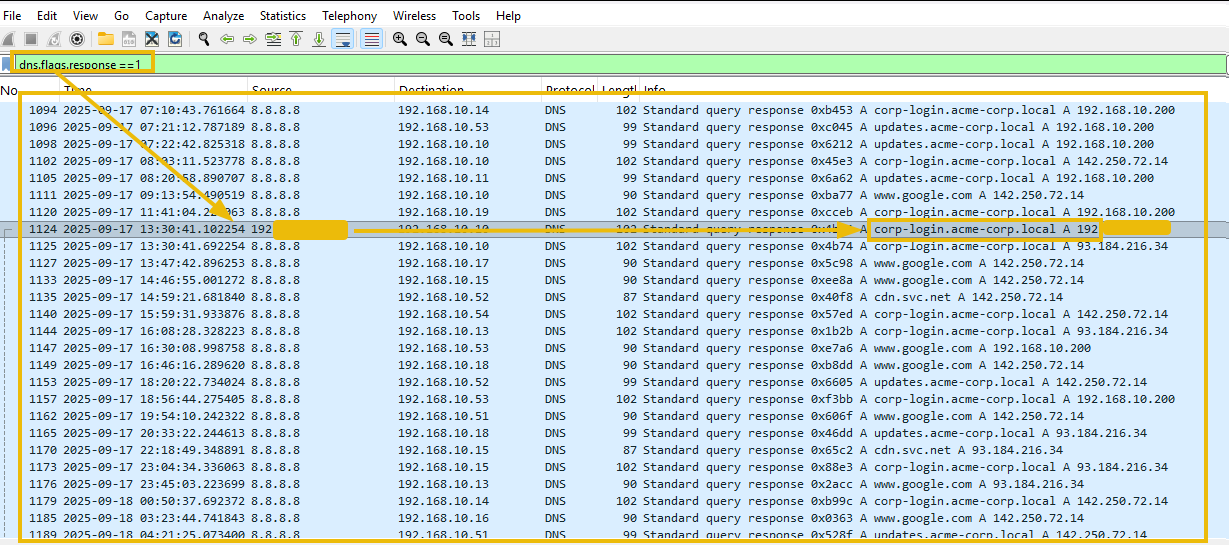This screenshot has width=1229, height=545.
Task: Open a capture file with folder icon
Action: click(x=105, y=39)
